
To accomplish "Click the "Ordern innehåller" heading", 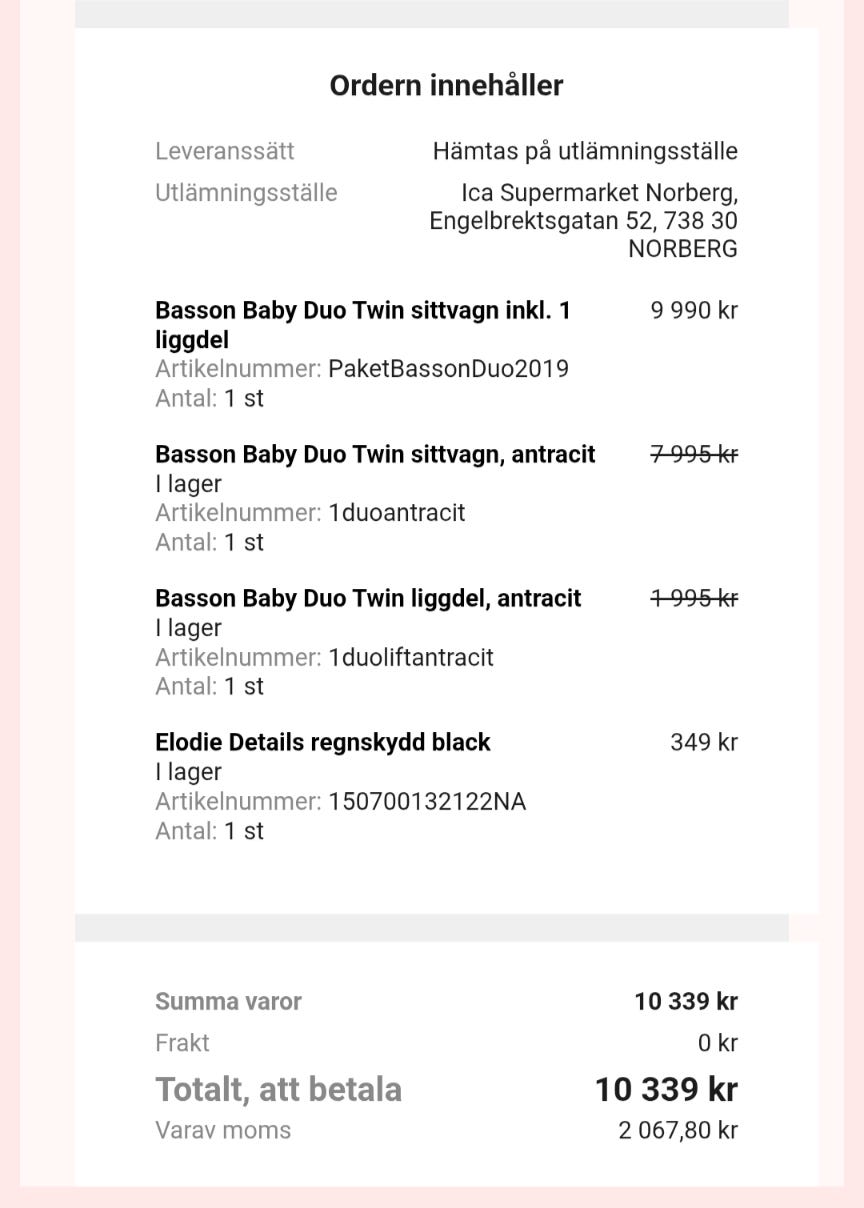I will 446,86.
